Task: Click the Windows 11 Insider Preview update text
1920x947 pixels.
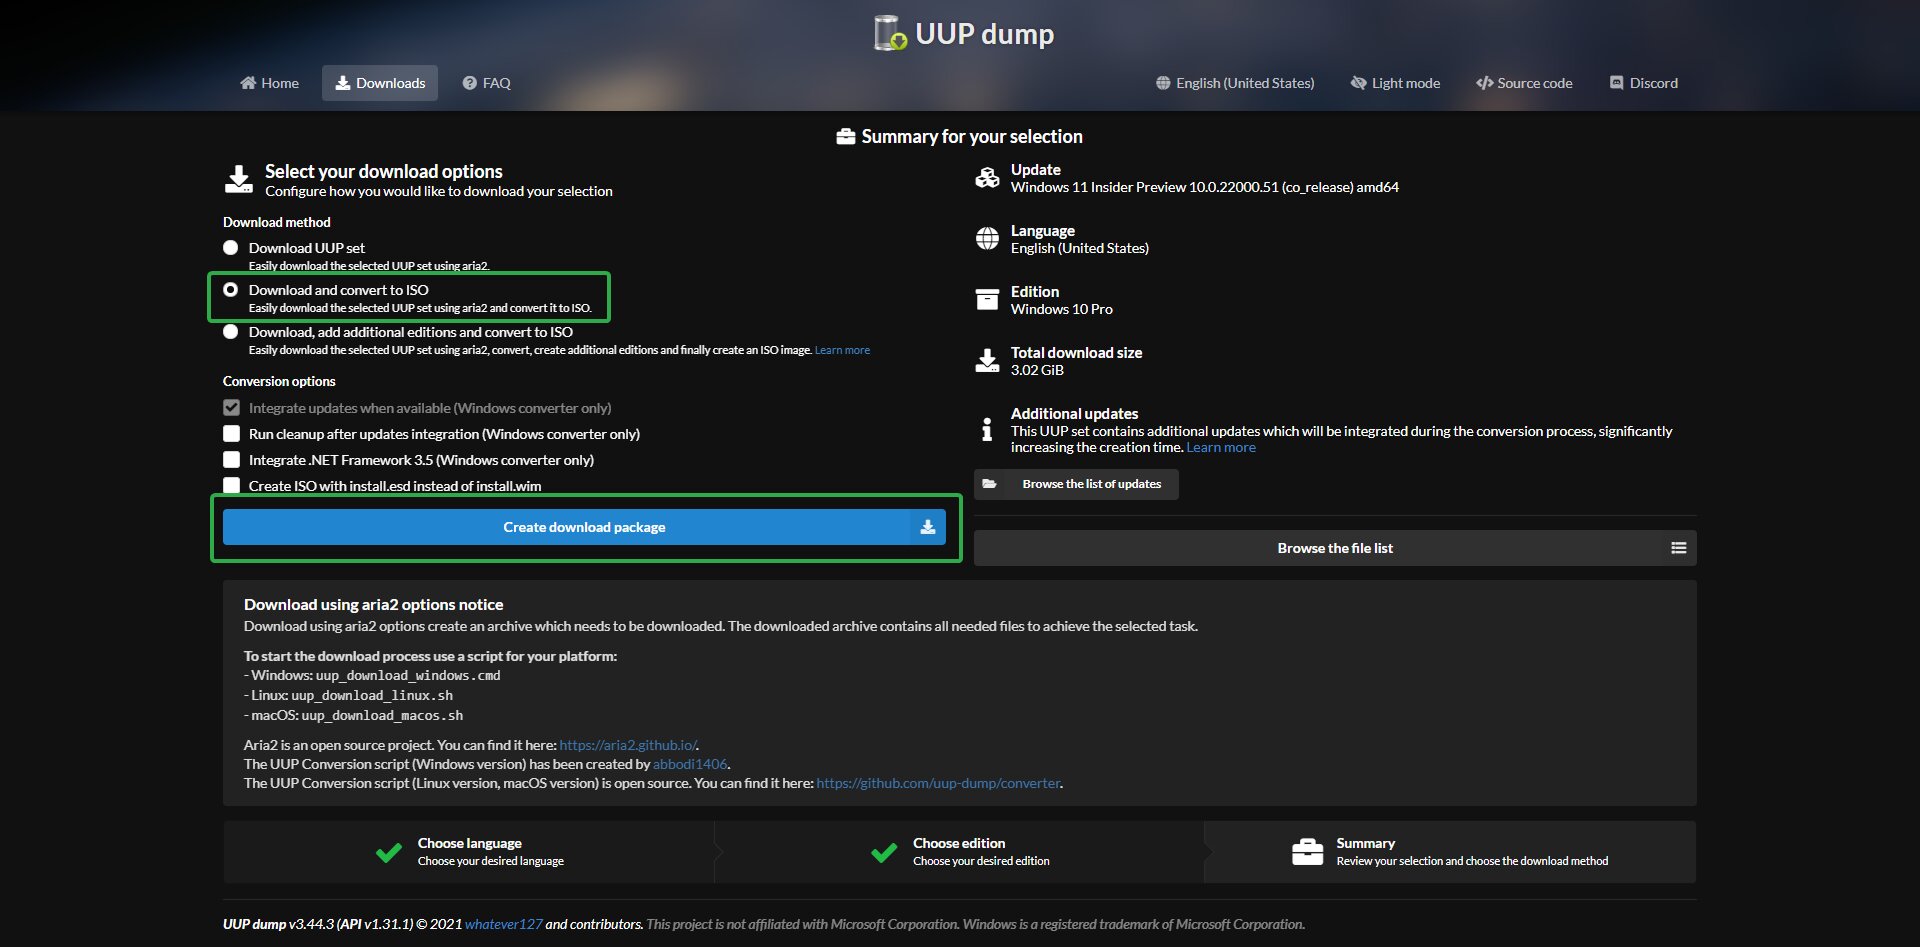Action: tap(1205, 187)
